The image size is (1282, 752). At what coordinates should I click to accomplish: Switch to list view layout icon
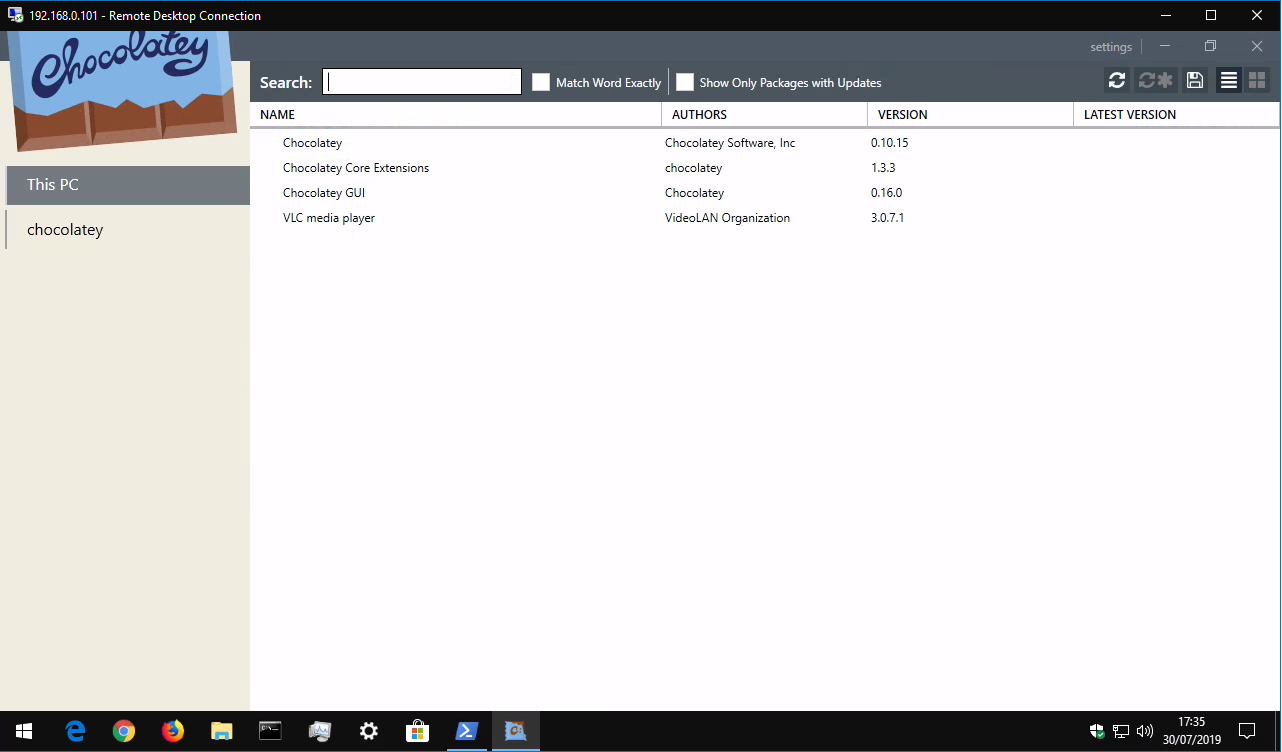point(1229,81)
